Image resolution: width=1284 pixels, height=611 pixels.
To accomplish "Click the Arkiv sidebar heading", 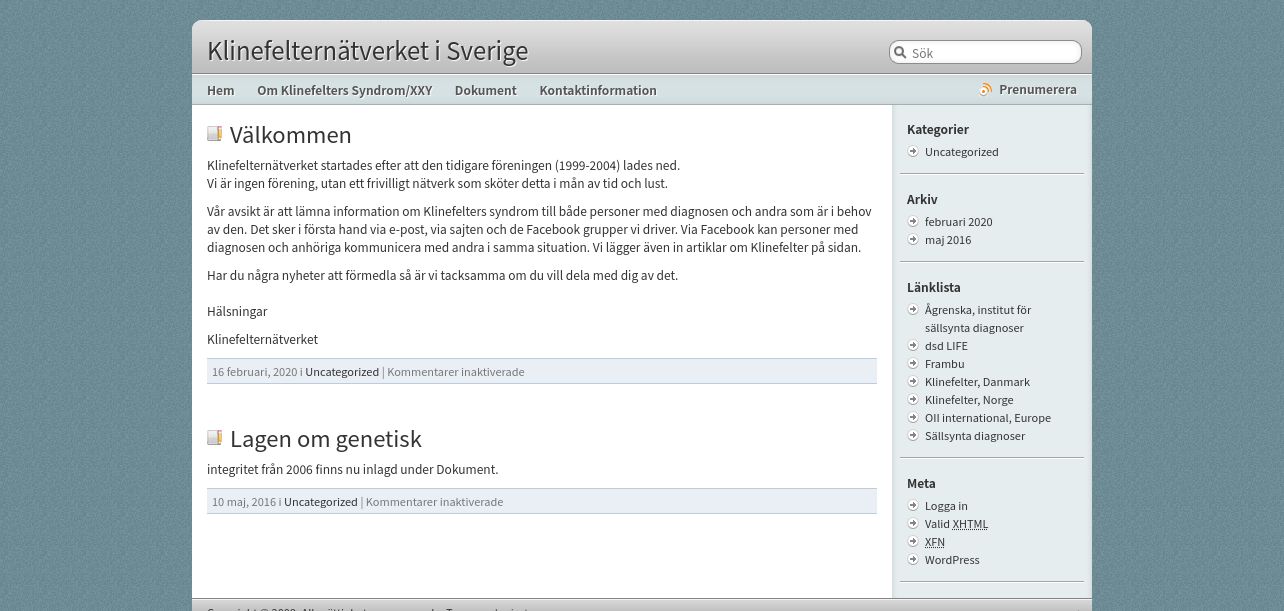I will click(x=922, y=199).
